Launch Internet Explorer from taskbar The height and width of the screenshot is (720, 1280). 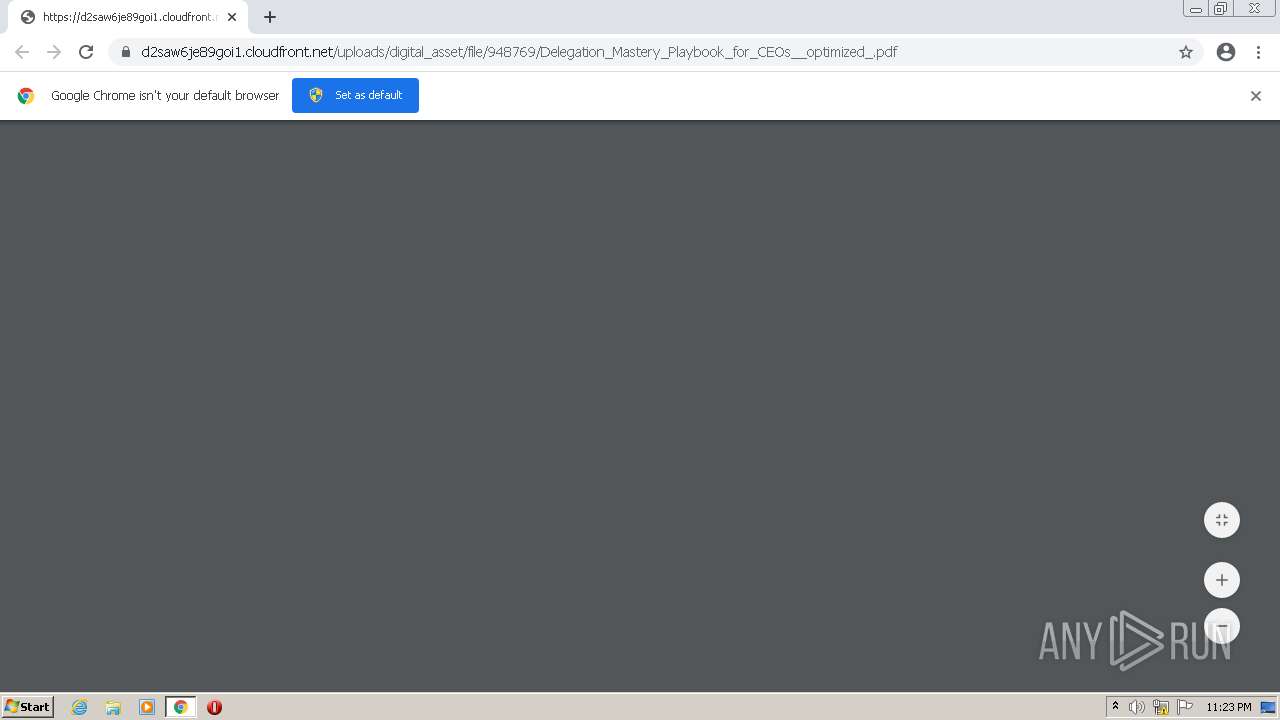click(80, 707)
